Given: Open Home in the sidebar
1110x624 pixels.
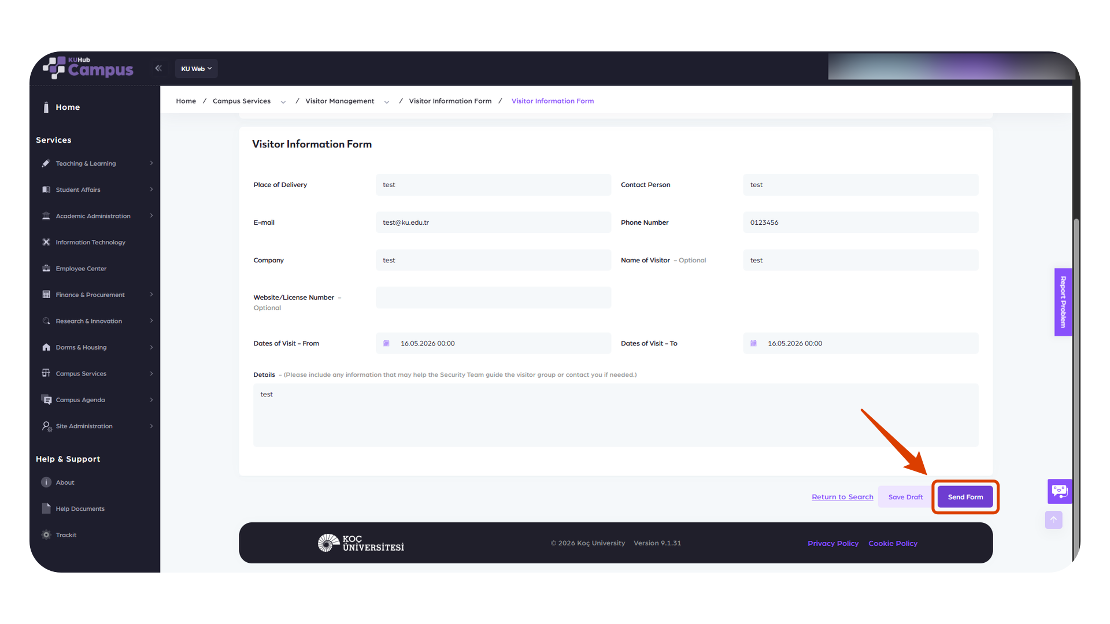Looking at the screenshot, I should pyautogui.click(x=68, y=108).
